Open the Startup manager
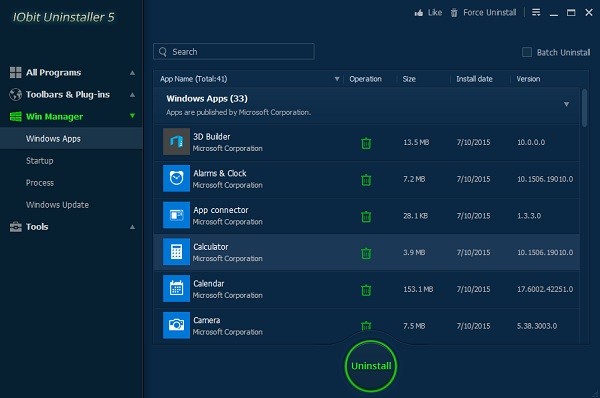 (39, 161)
